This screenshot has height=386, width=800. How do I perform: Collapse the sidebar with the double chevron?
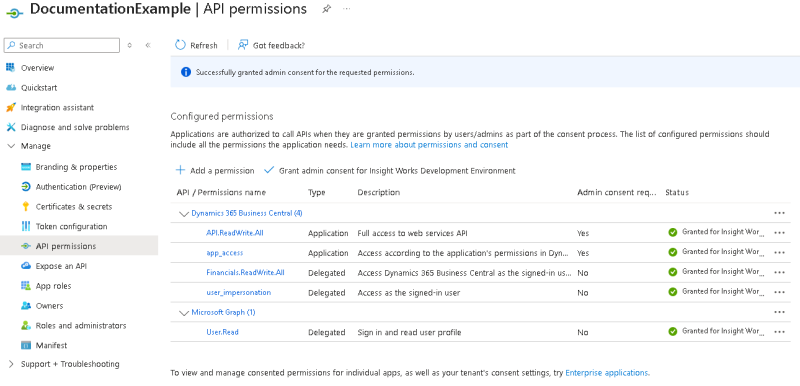[x=148, y=45]
